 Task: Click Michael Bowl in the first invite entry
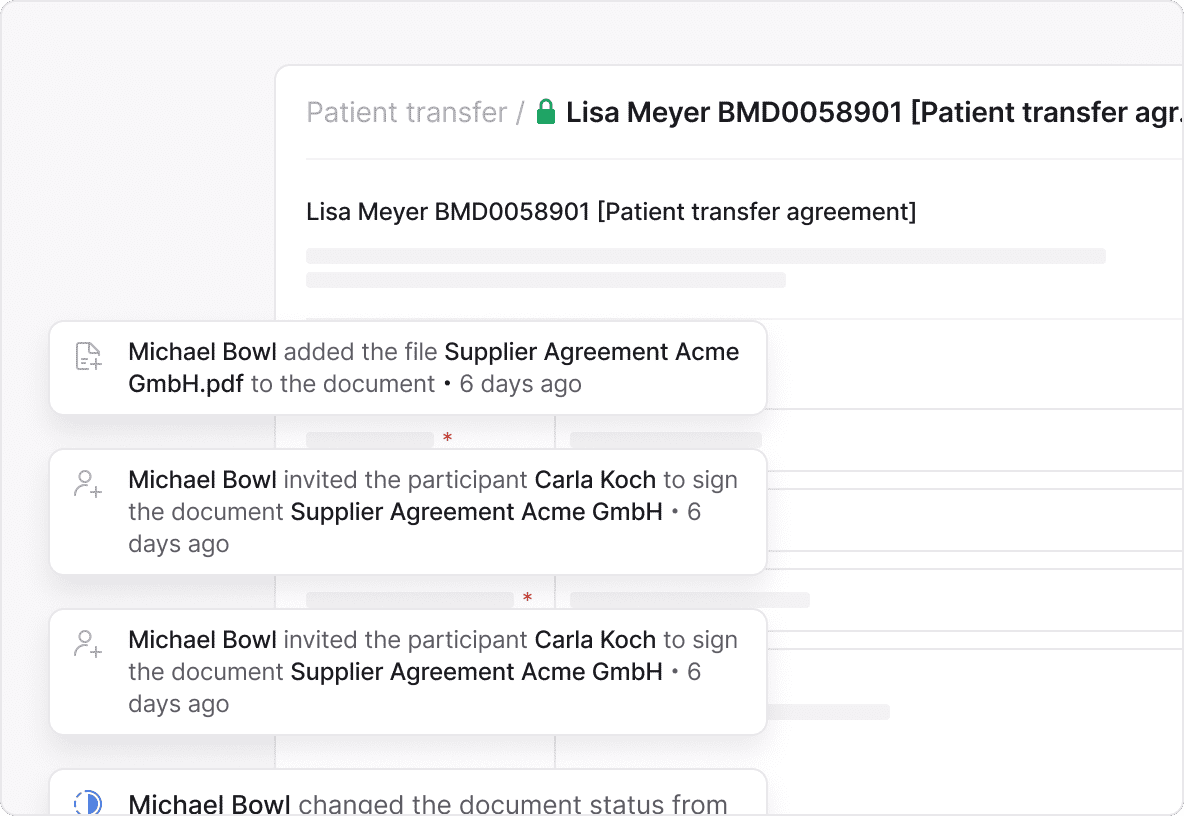(202, 480)
